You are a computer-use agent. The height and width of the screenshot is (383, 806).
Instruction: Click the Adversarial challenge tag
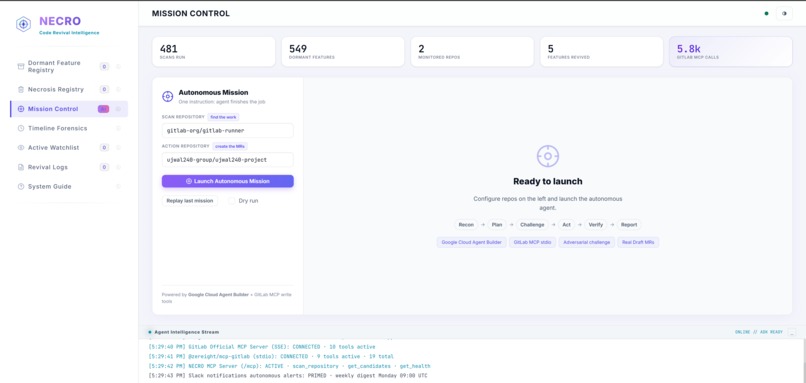pyautogui.click(x=587, y=242)
